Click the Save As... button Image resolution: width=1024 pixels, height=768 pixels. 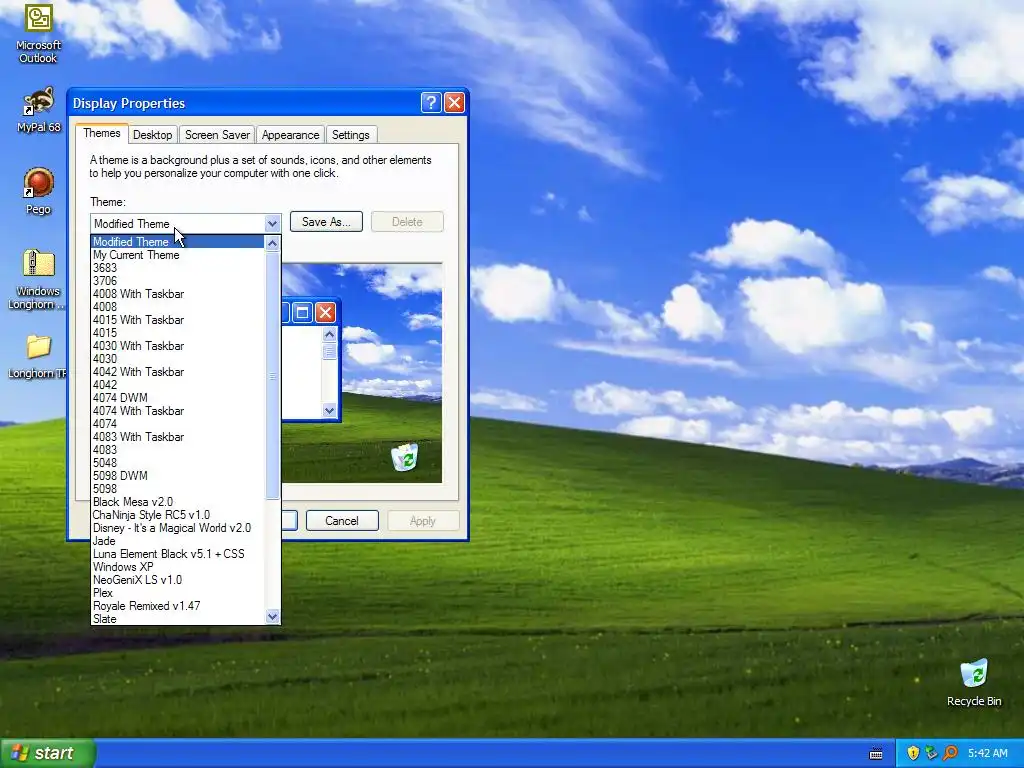pos(327,222)
